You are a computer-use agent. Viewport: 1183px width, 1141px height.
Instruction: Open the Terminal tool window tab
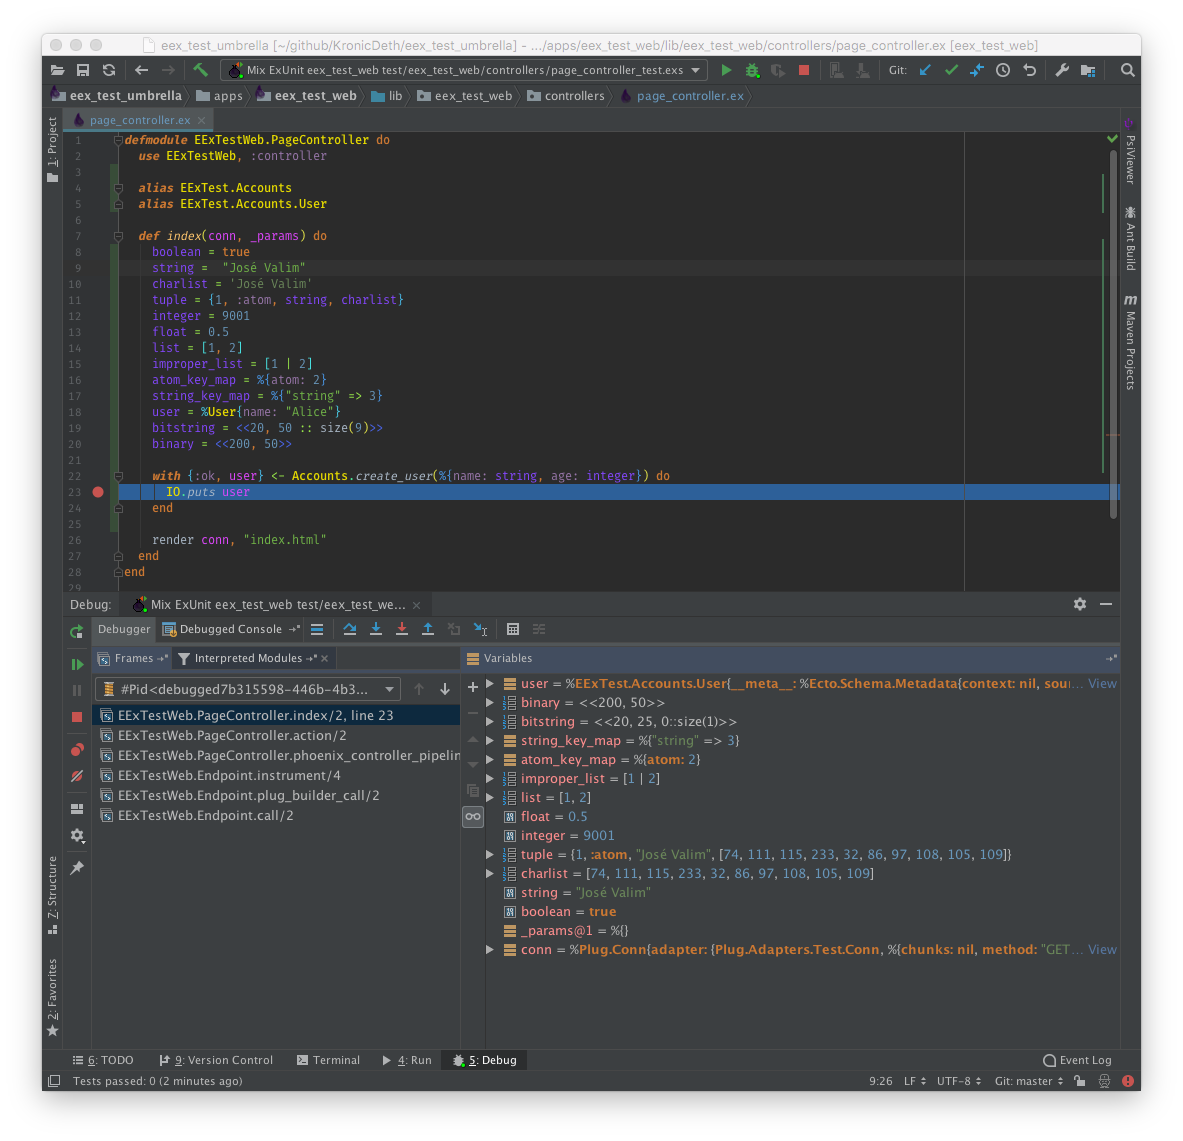[328, 1060]
